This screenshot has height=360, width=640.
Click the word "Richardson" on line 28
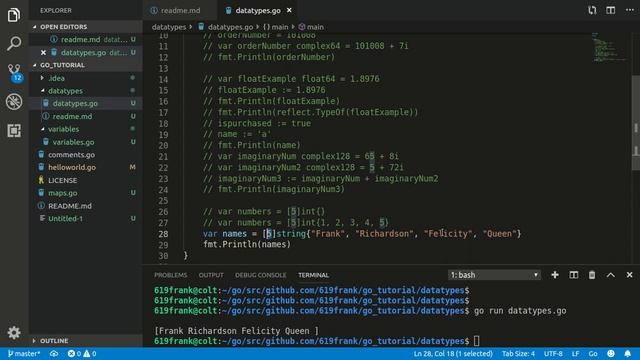tap(384, 234)
